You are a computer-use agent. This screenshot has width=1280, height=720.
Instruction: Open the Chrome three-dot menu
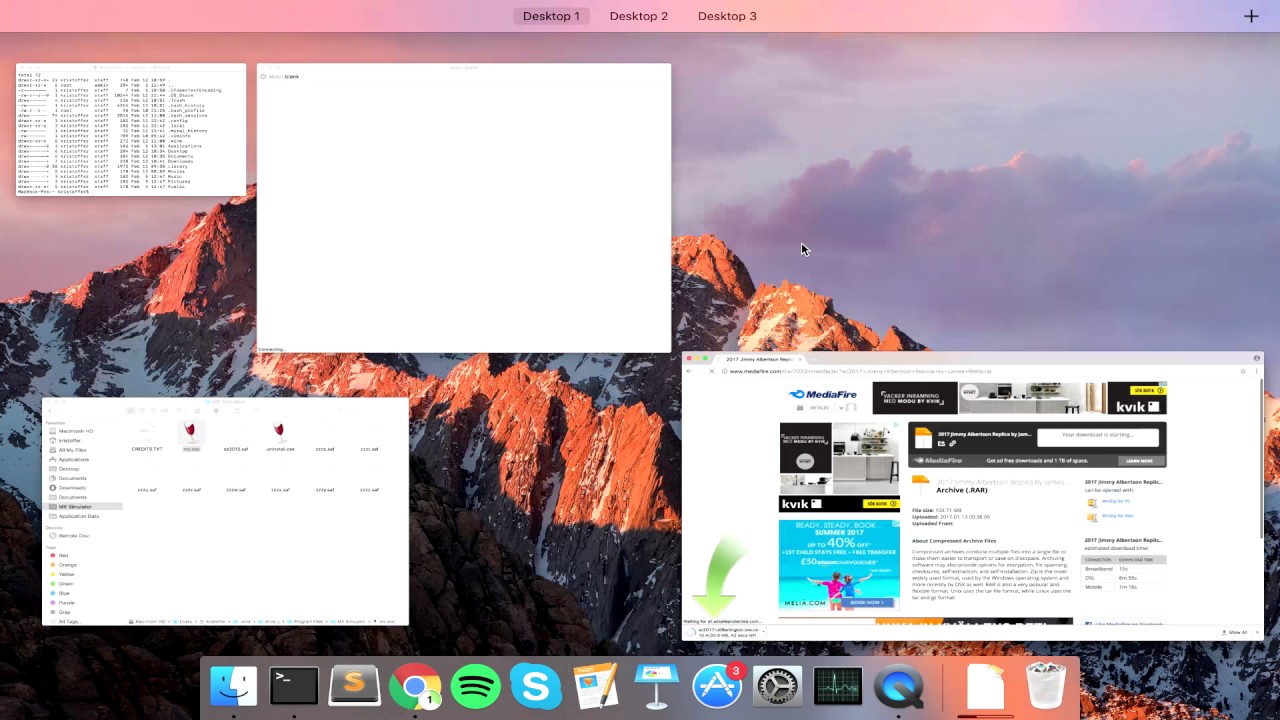coord(1257,371)
